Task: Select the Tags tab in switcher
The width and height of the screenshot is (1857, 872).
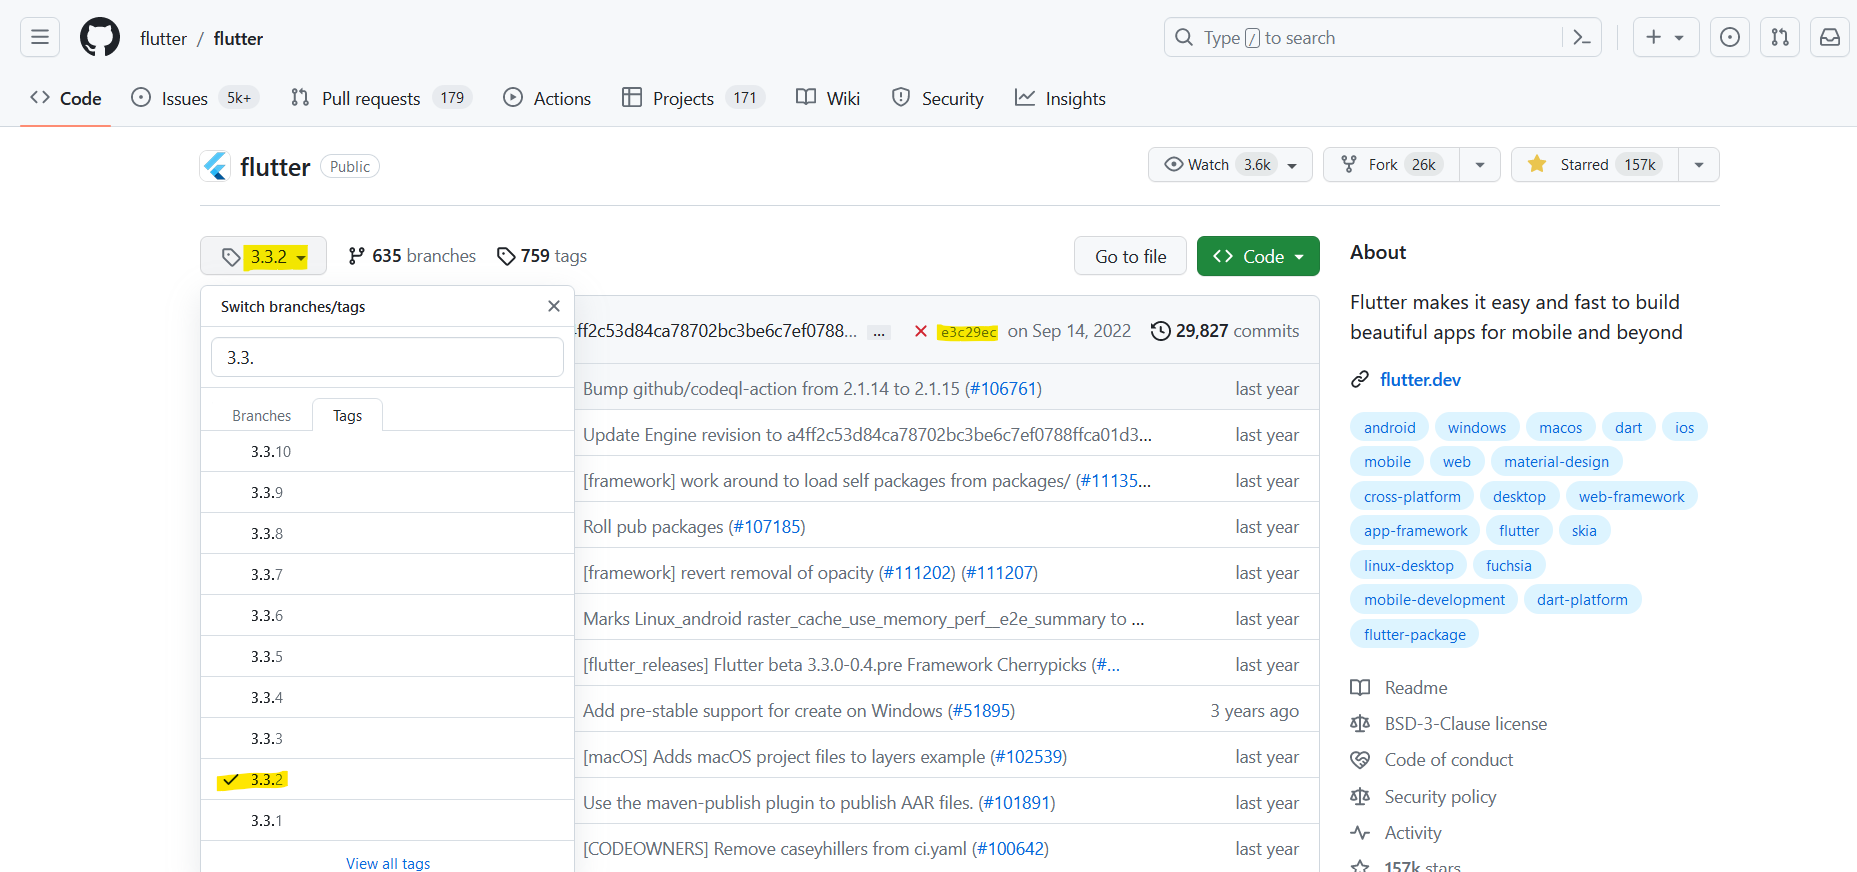Action: coord(347,415)
